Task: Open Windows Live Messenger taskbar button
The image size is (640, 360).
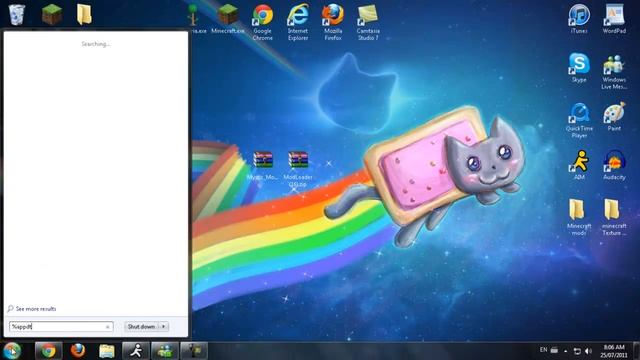Action: 165,351
